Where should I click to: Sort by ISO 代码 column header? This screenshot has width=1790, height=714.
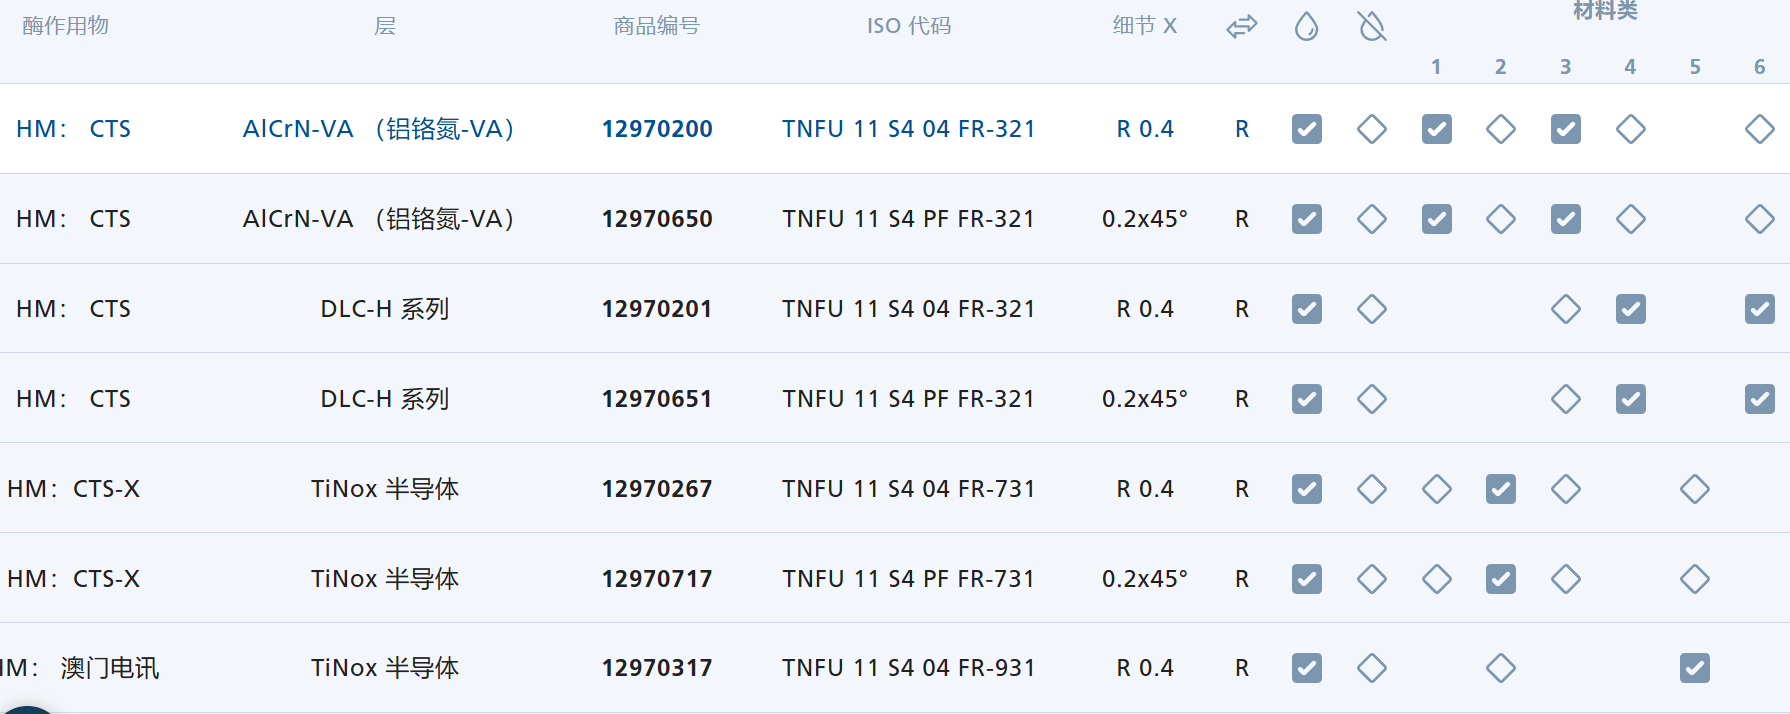tap(908, 26)
